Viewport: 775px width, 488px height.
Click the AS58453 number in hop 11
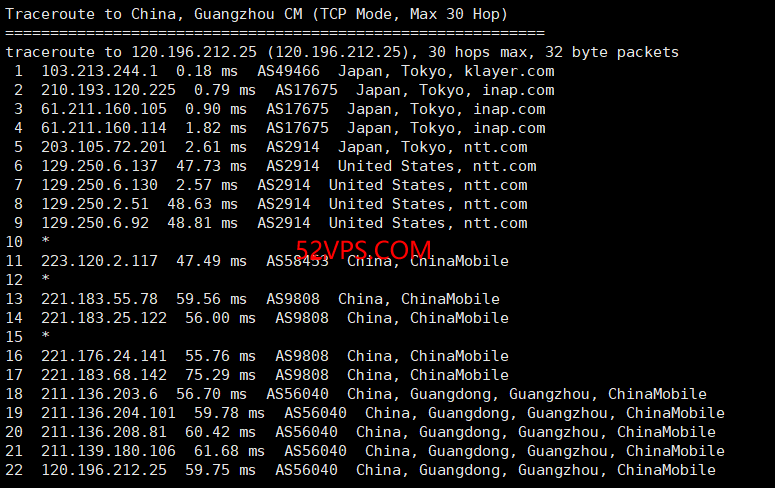(298, 261)
